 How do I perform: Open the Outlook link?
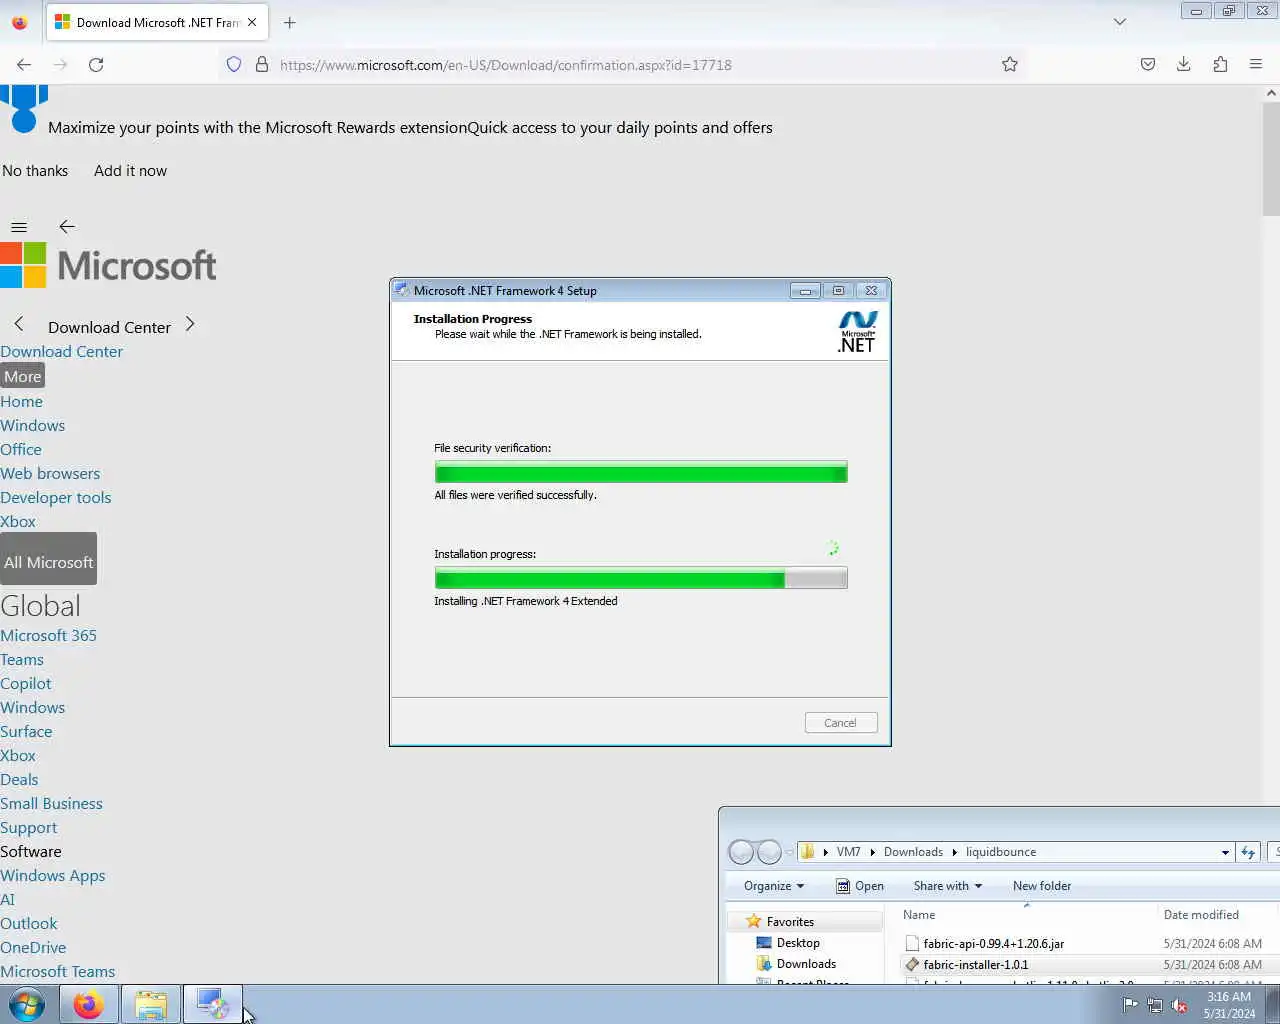[29, 924]
